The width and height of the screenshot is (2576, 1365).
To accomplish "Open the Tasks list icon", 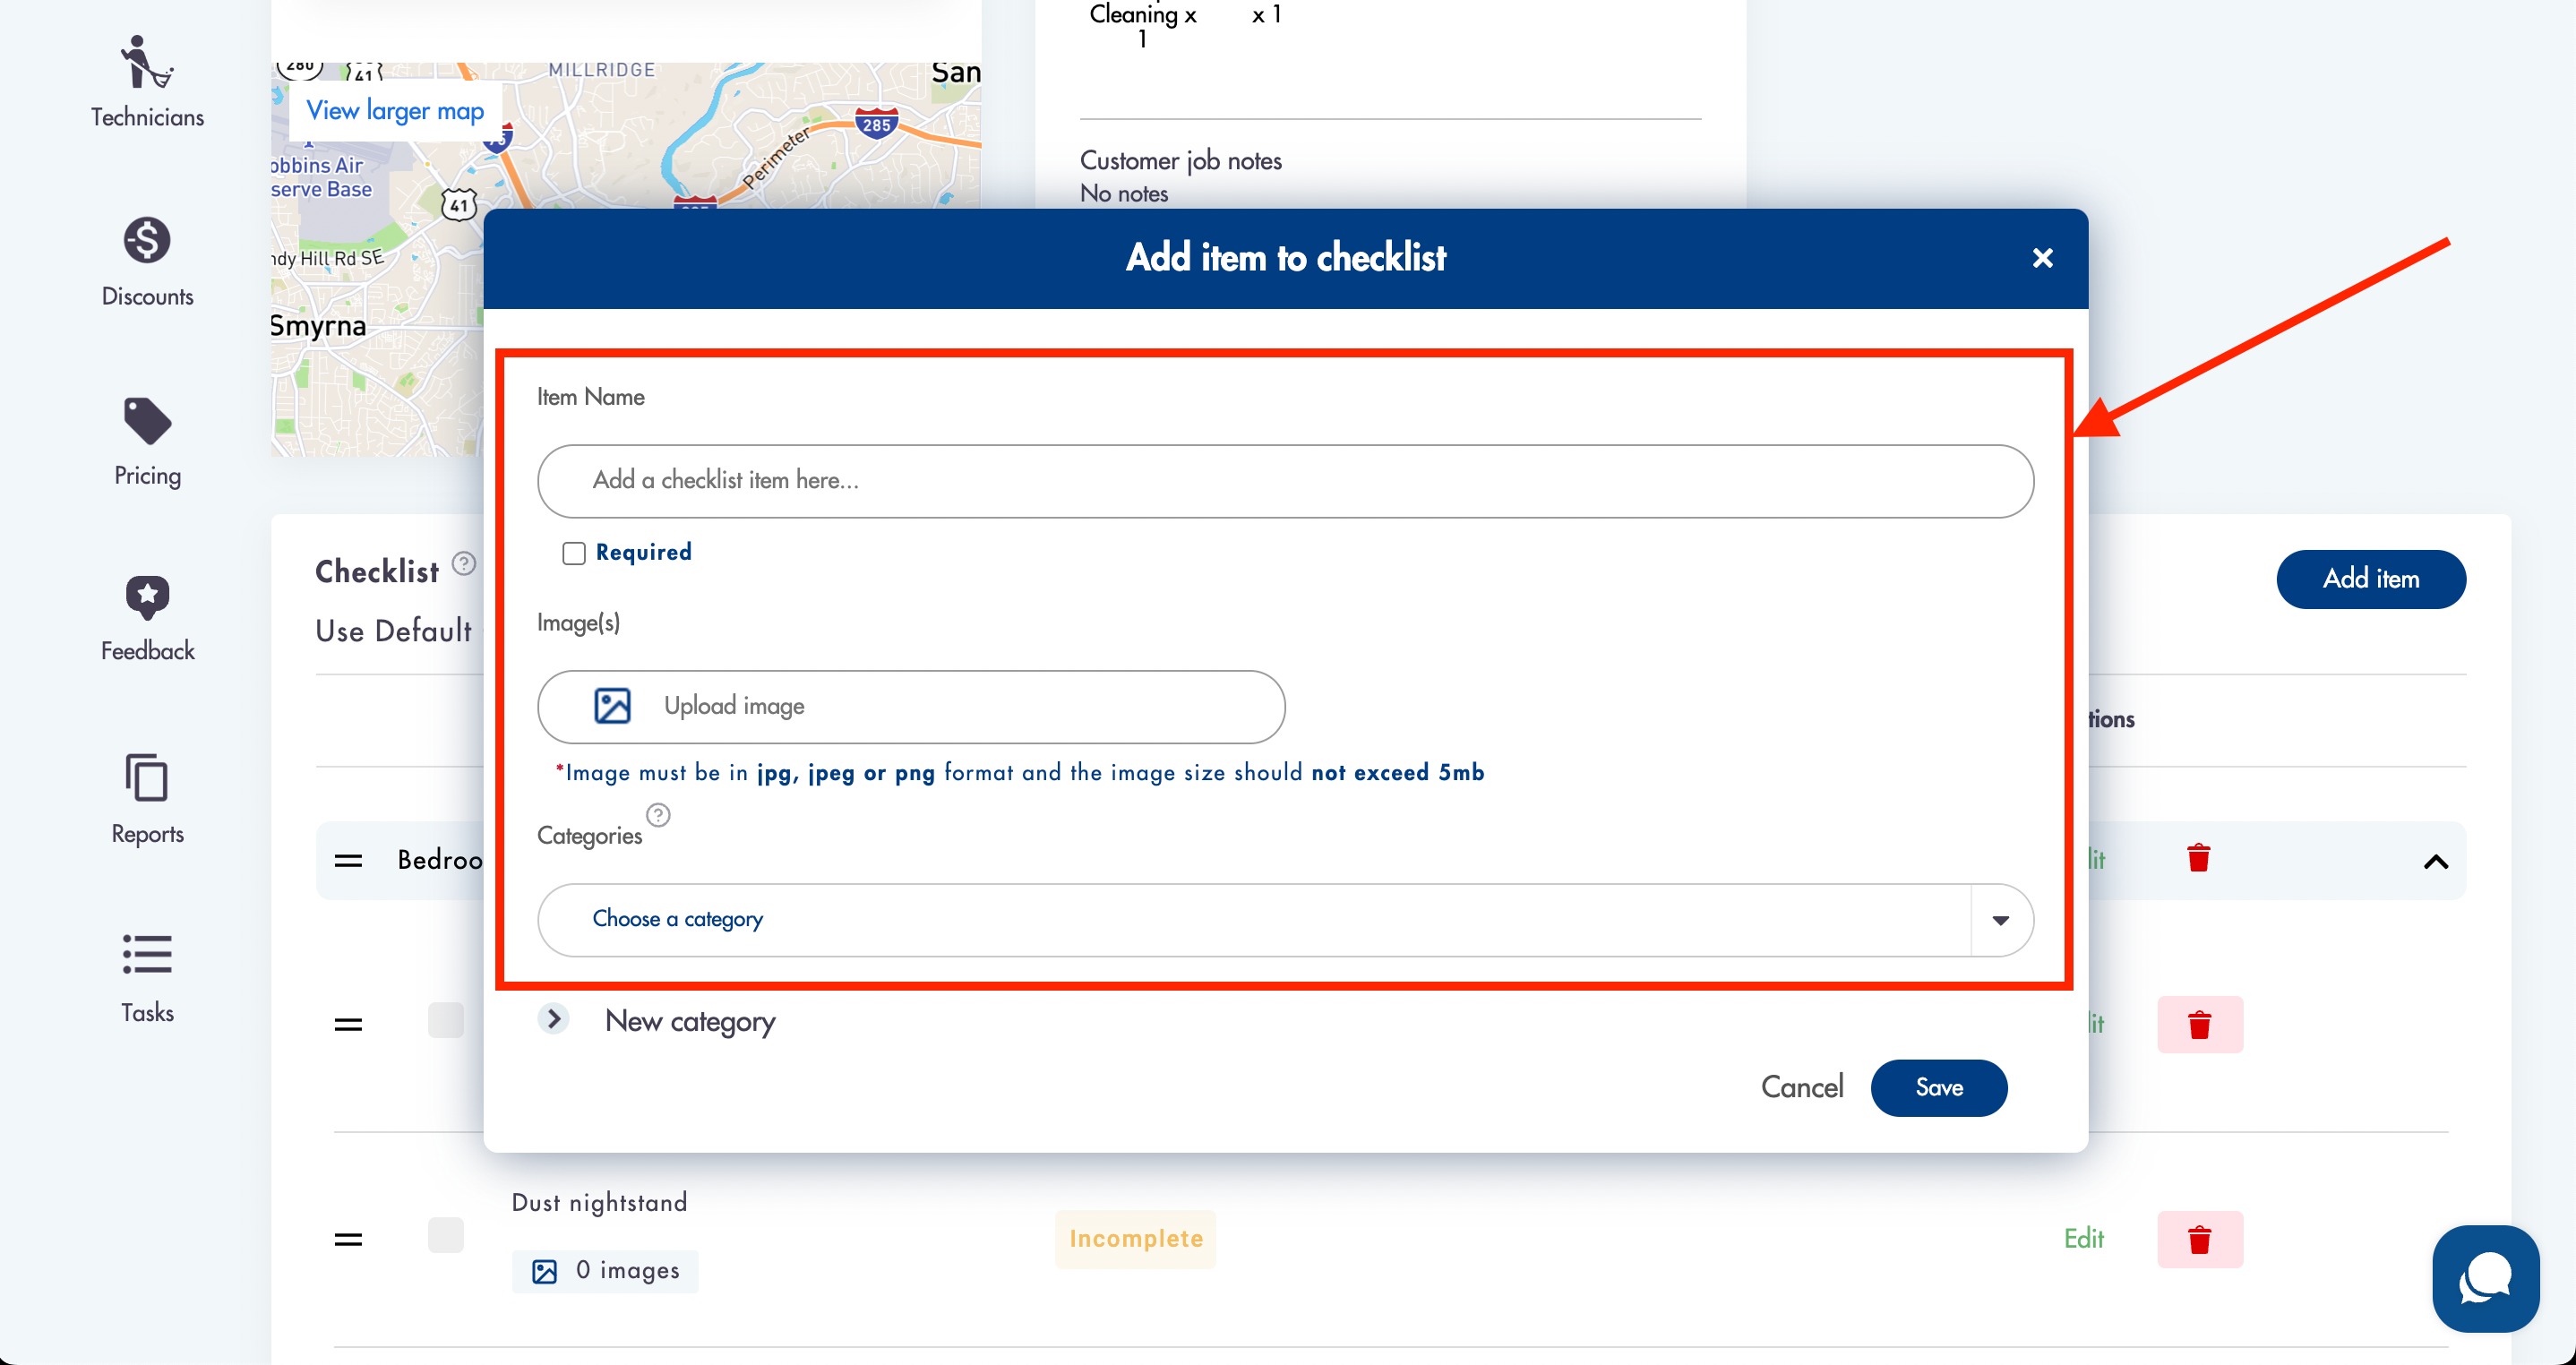I will [x=147, y=954].
